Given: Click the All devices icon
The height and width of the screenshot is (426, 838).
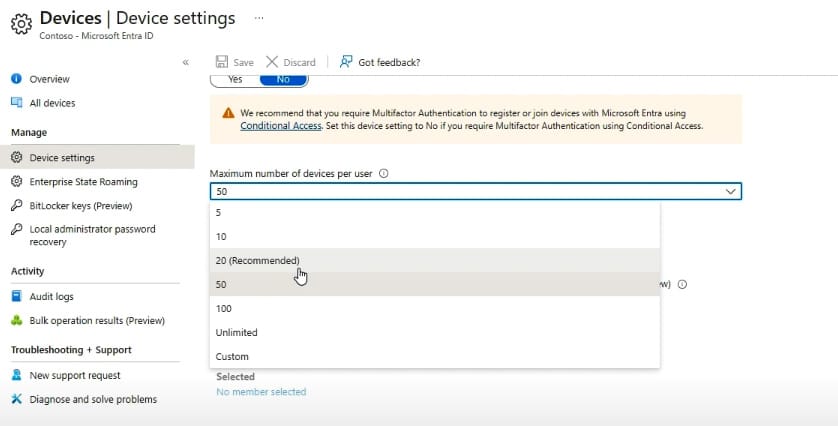Looking at the screenshot, I should (x=17, y=103).
